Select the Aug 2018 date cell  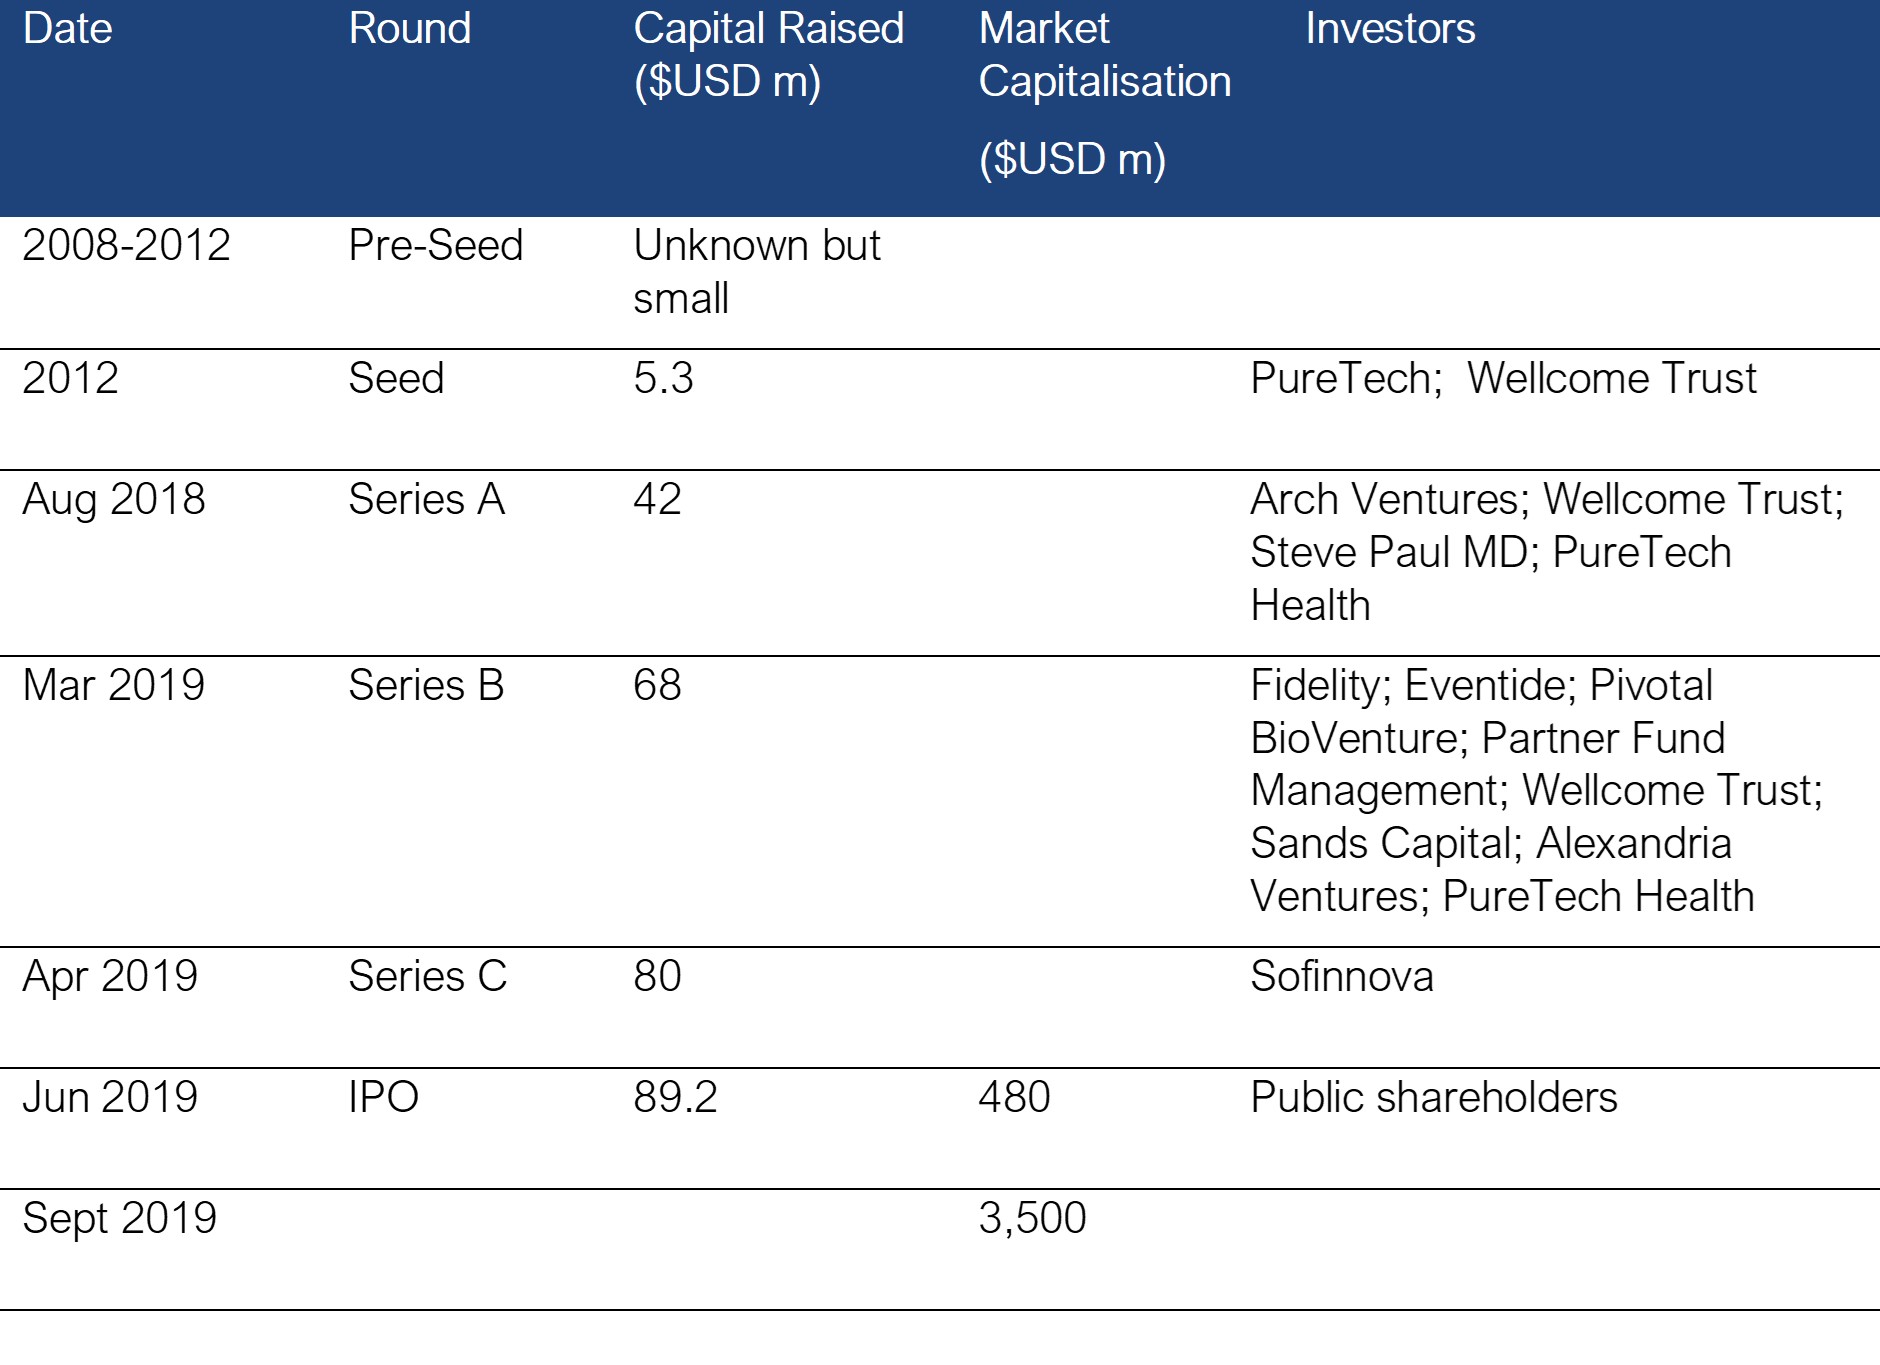pyautogui.click(x=114, y=500)
